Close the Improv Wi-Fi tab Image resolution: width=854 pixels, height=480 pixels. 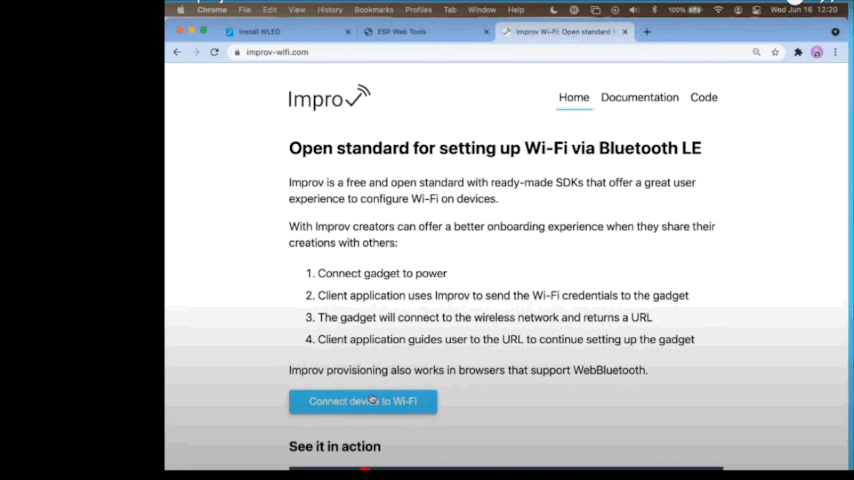coord(625,32)
